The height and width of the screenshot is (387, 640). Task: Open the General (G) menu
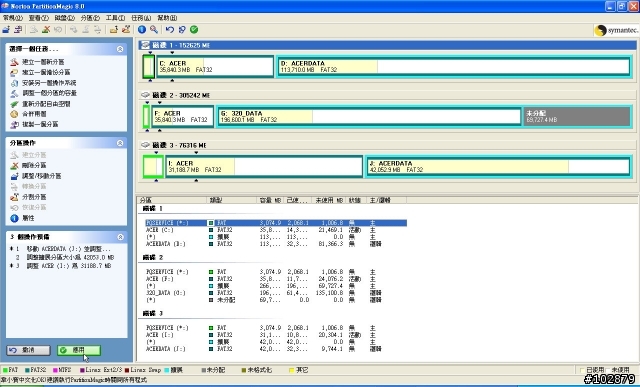(13, 18)
